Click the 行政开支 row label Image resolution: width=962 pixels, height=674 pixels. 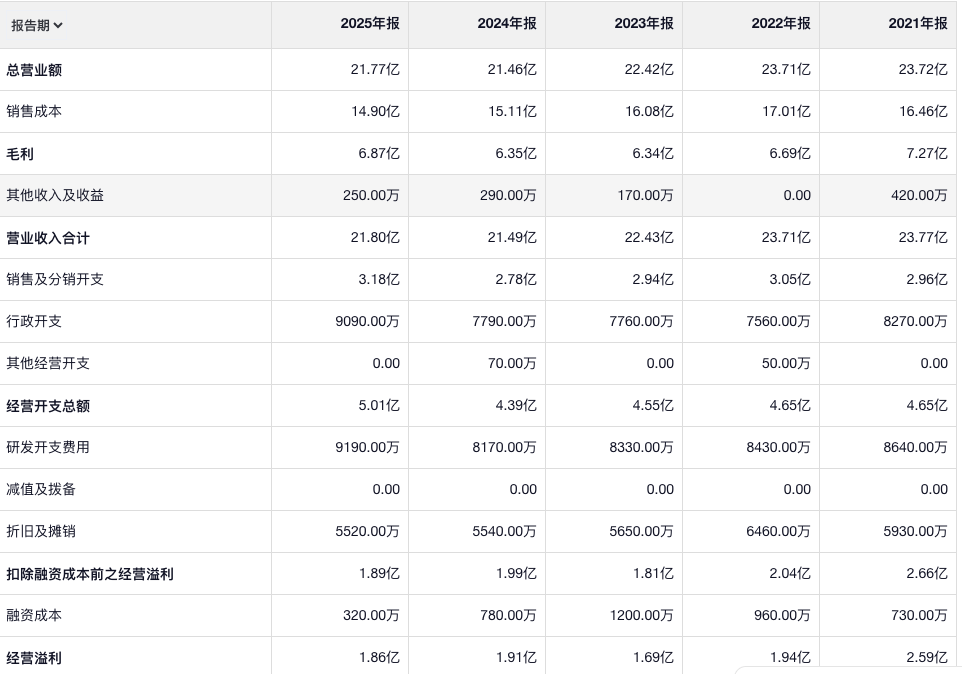tap(34, 322)
